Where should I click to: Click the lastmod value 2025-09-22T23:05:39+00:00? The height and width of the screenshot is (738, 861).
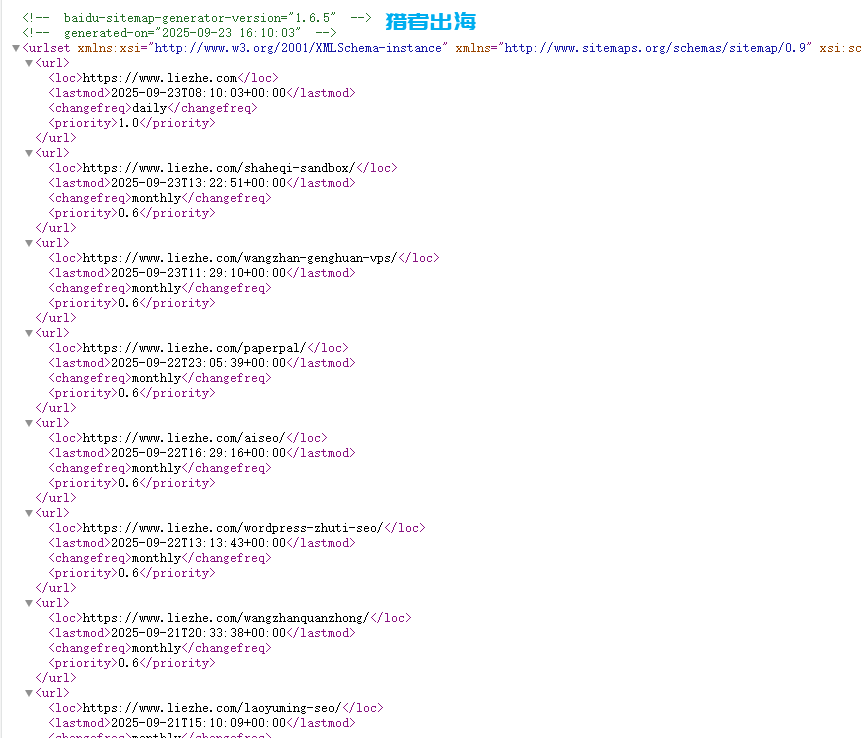[x=199, y=364]
